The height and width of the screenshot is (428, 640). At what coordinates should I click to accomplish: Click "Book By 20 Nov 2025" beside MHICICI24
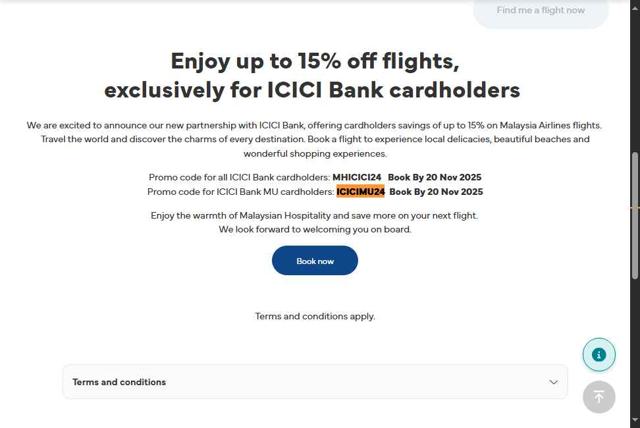coord(434,177)
